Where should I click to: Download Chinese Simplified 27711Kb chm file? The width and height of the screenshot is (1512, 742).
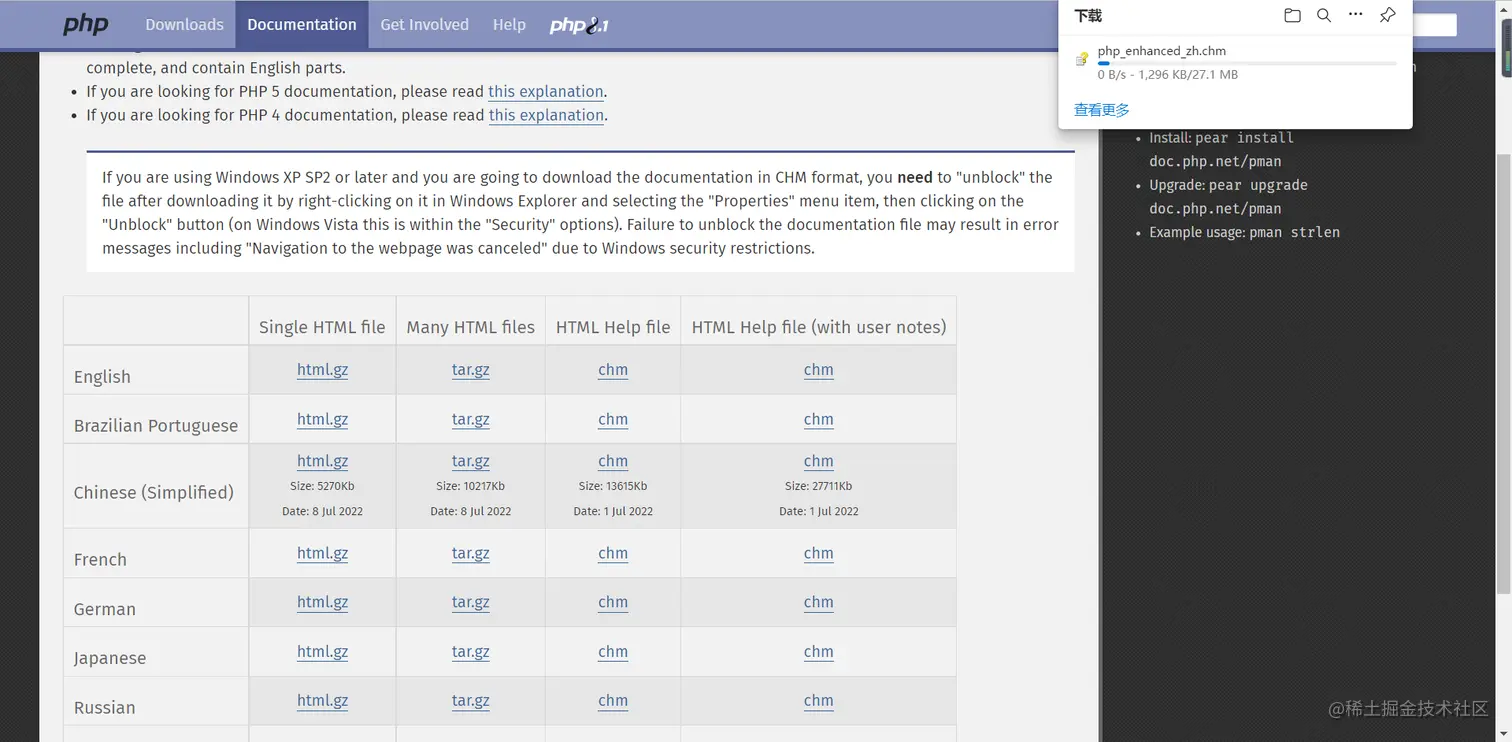point(818,461)
